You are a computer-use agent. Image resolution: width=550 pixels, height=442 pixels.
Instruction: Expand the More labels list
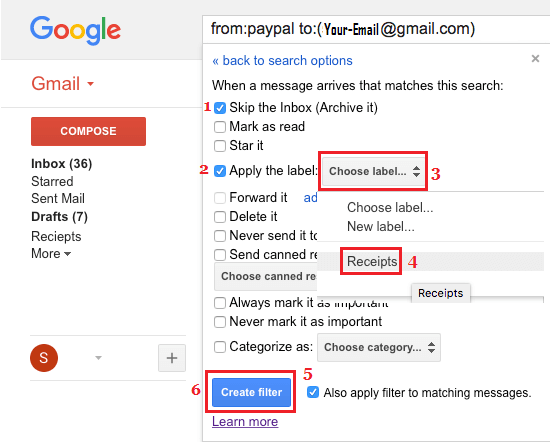pos(51,253)
